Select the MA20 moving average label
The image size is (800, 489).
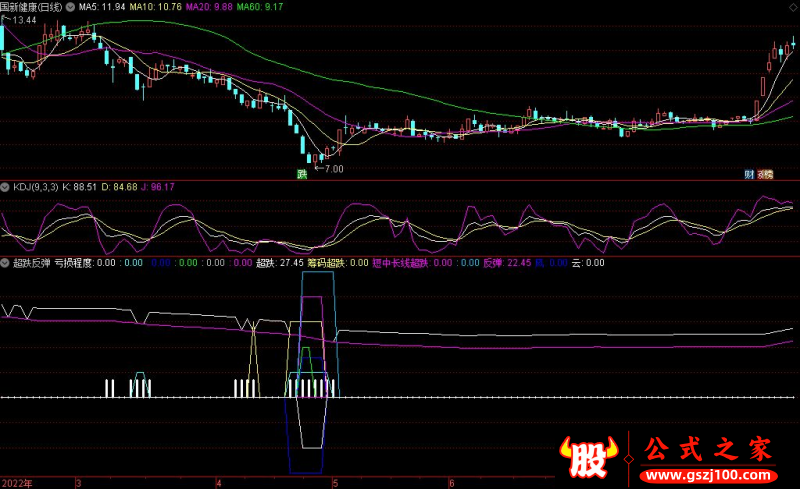(x=209, y=7)
